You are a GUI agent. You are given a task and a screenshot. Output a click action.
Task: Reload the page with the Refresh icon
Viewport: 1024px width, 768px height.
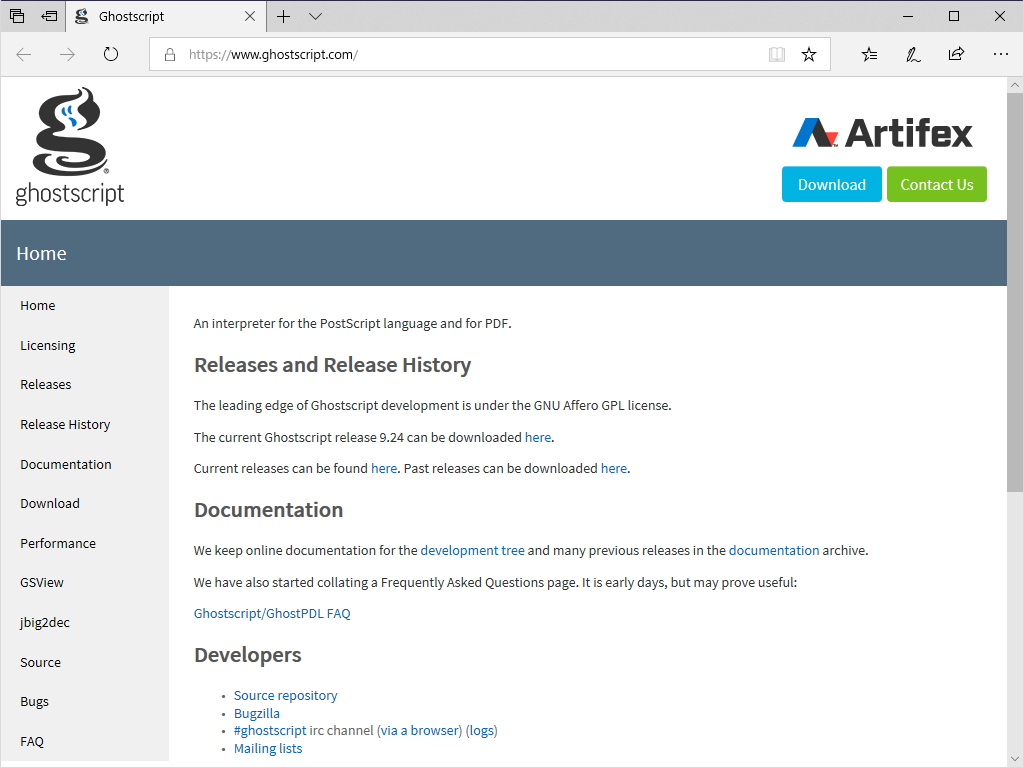(x=111, y=54)
